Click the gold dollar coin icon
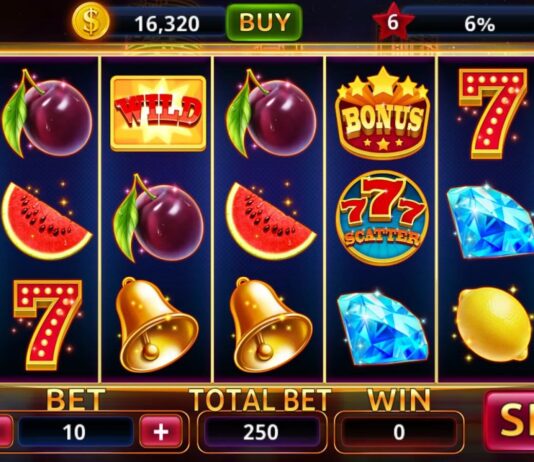 pyautogui.click(x=91, y=22)
